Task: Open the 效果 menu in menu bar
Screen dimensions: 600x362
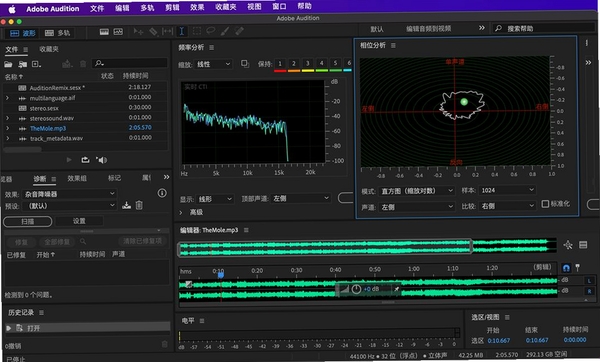Action: (197, 7)
